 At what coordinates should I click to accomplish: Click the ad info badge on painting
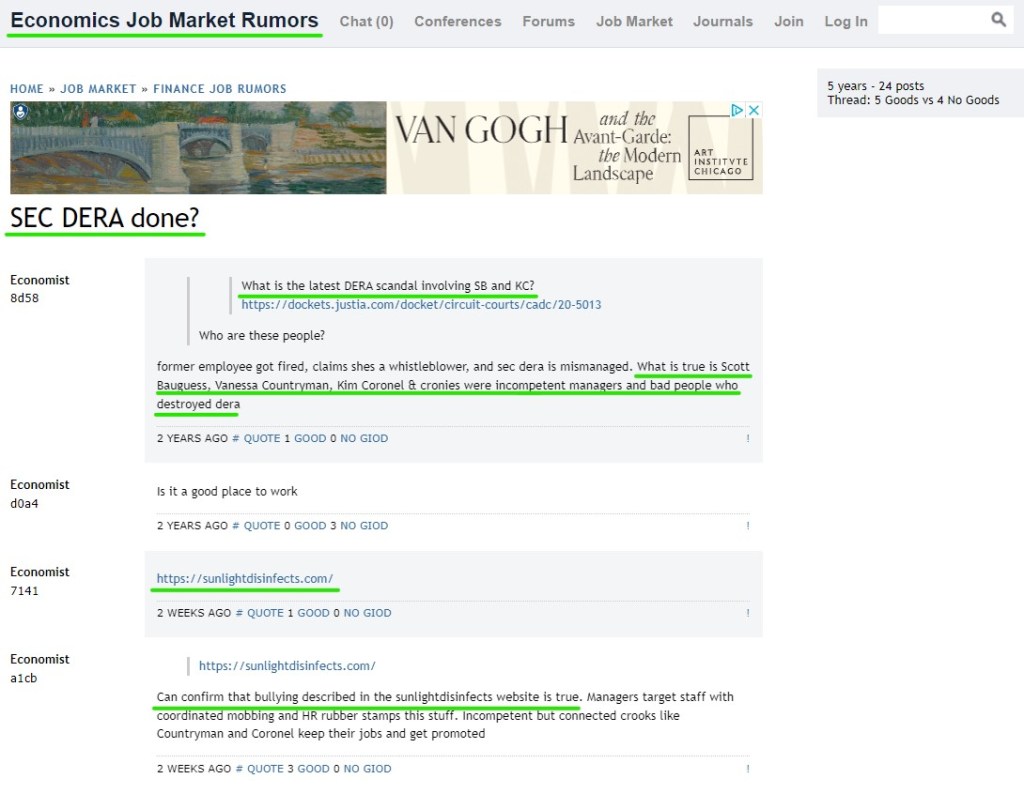(20, 112)
